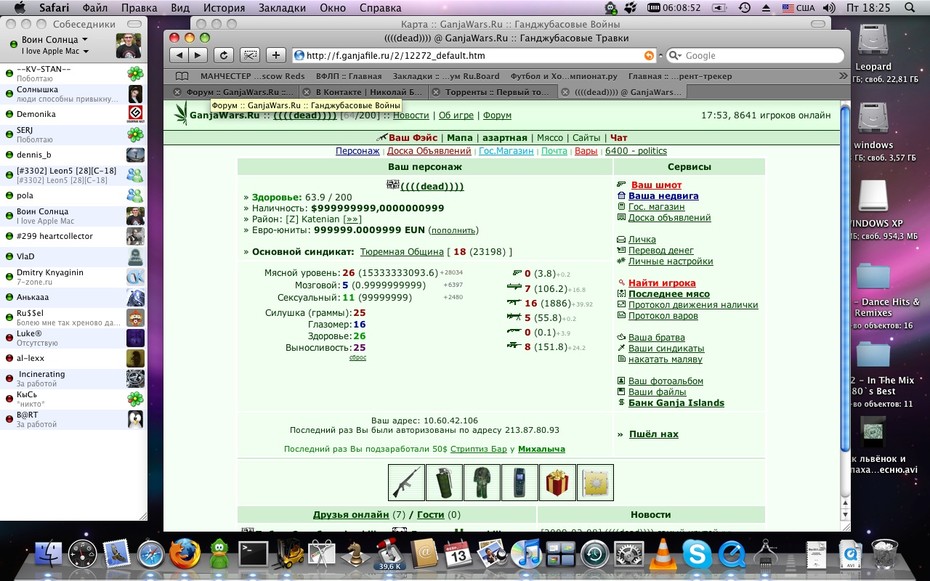This screenshot has width=930, height=581.
Task: Add a bookmark with the plus button
Action: [276, 55]
